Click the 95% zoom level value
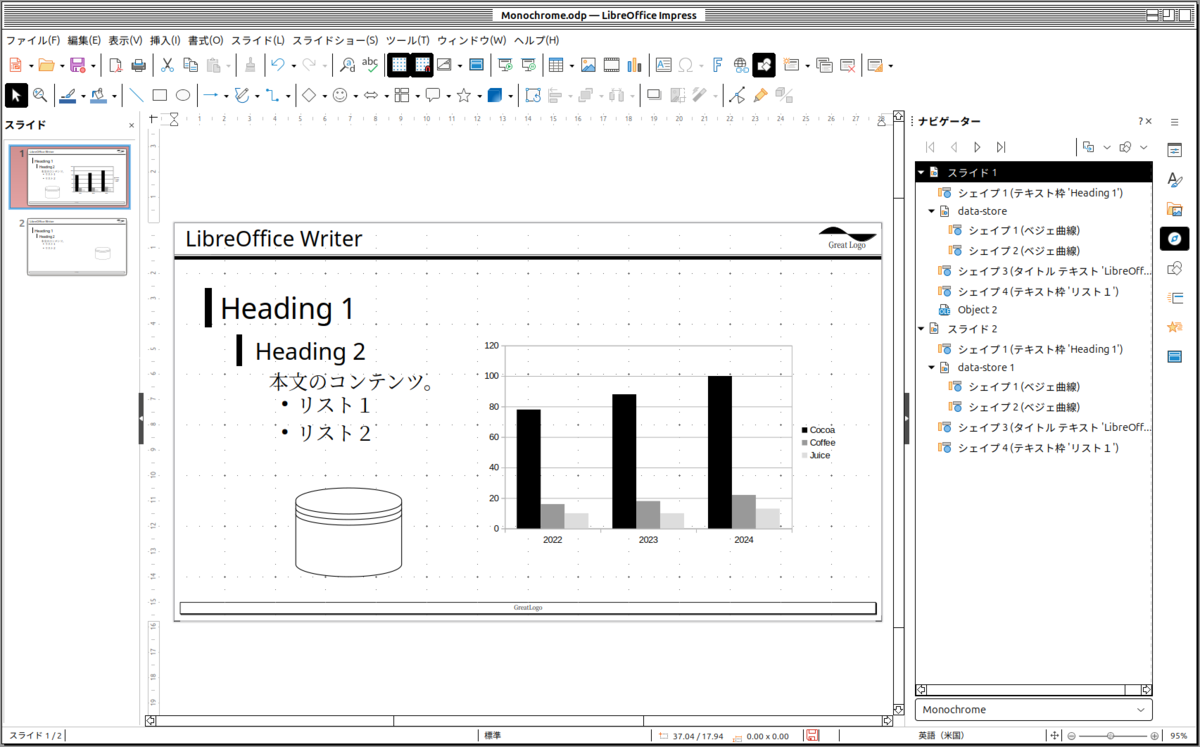Image resolution: width=1200 pixels, height=747 pixels. 1179,736
